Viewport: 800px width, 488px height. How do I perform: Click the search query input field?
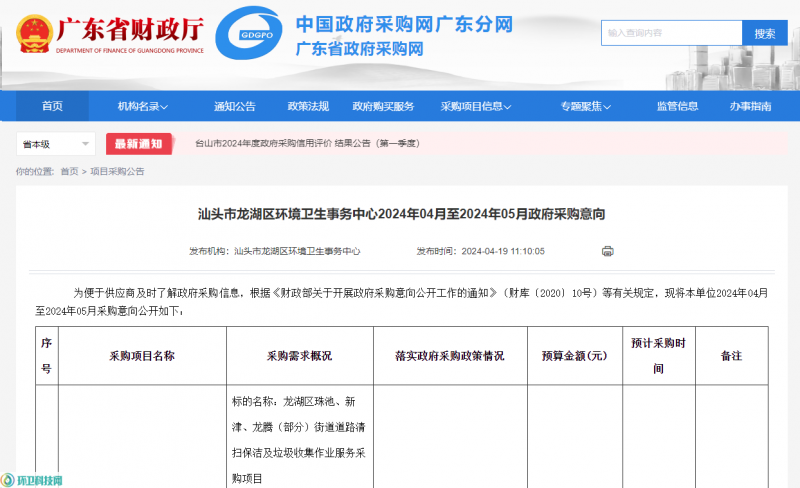(x=670, y=33)
